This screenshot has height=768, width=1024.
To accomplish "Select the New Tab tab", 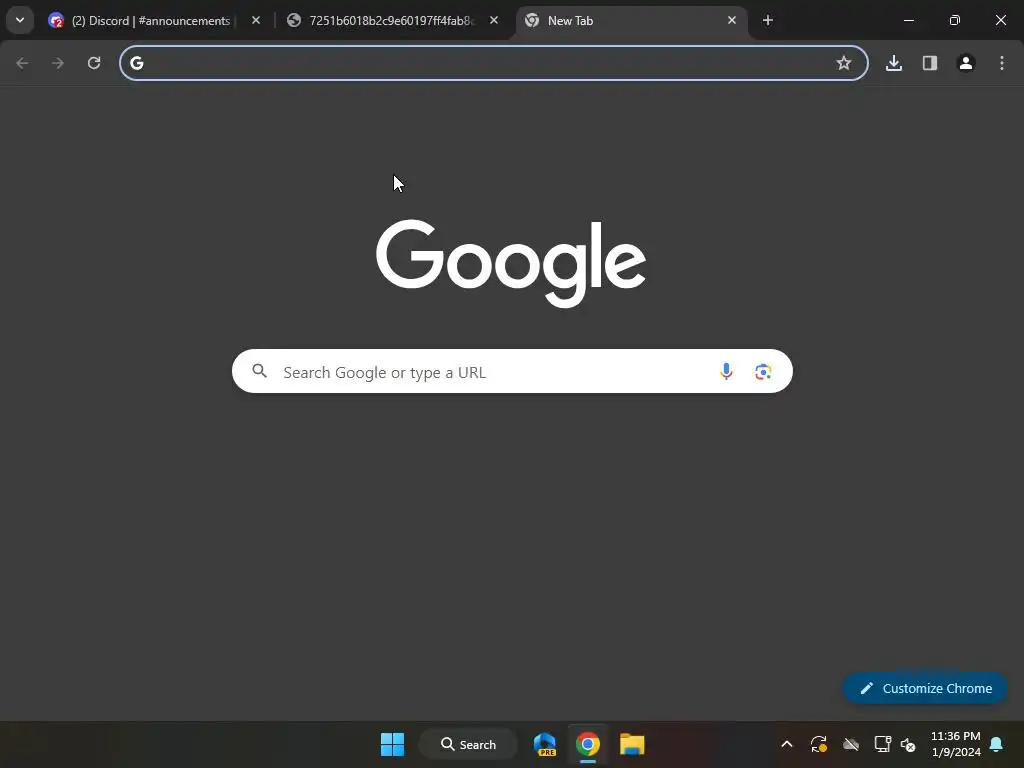I will coord(632,20).
